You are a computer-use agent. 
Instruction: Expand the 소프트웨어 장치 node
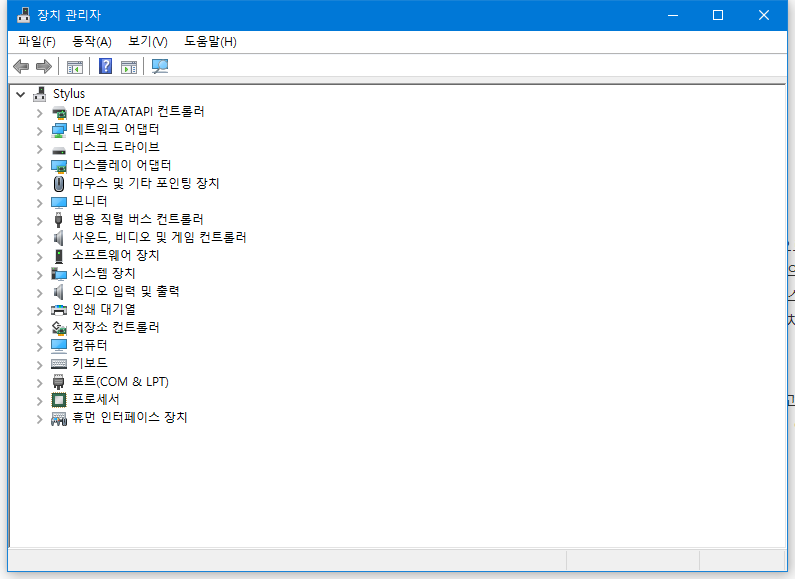click(x=40, y=257)
